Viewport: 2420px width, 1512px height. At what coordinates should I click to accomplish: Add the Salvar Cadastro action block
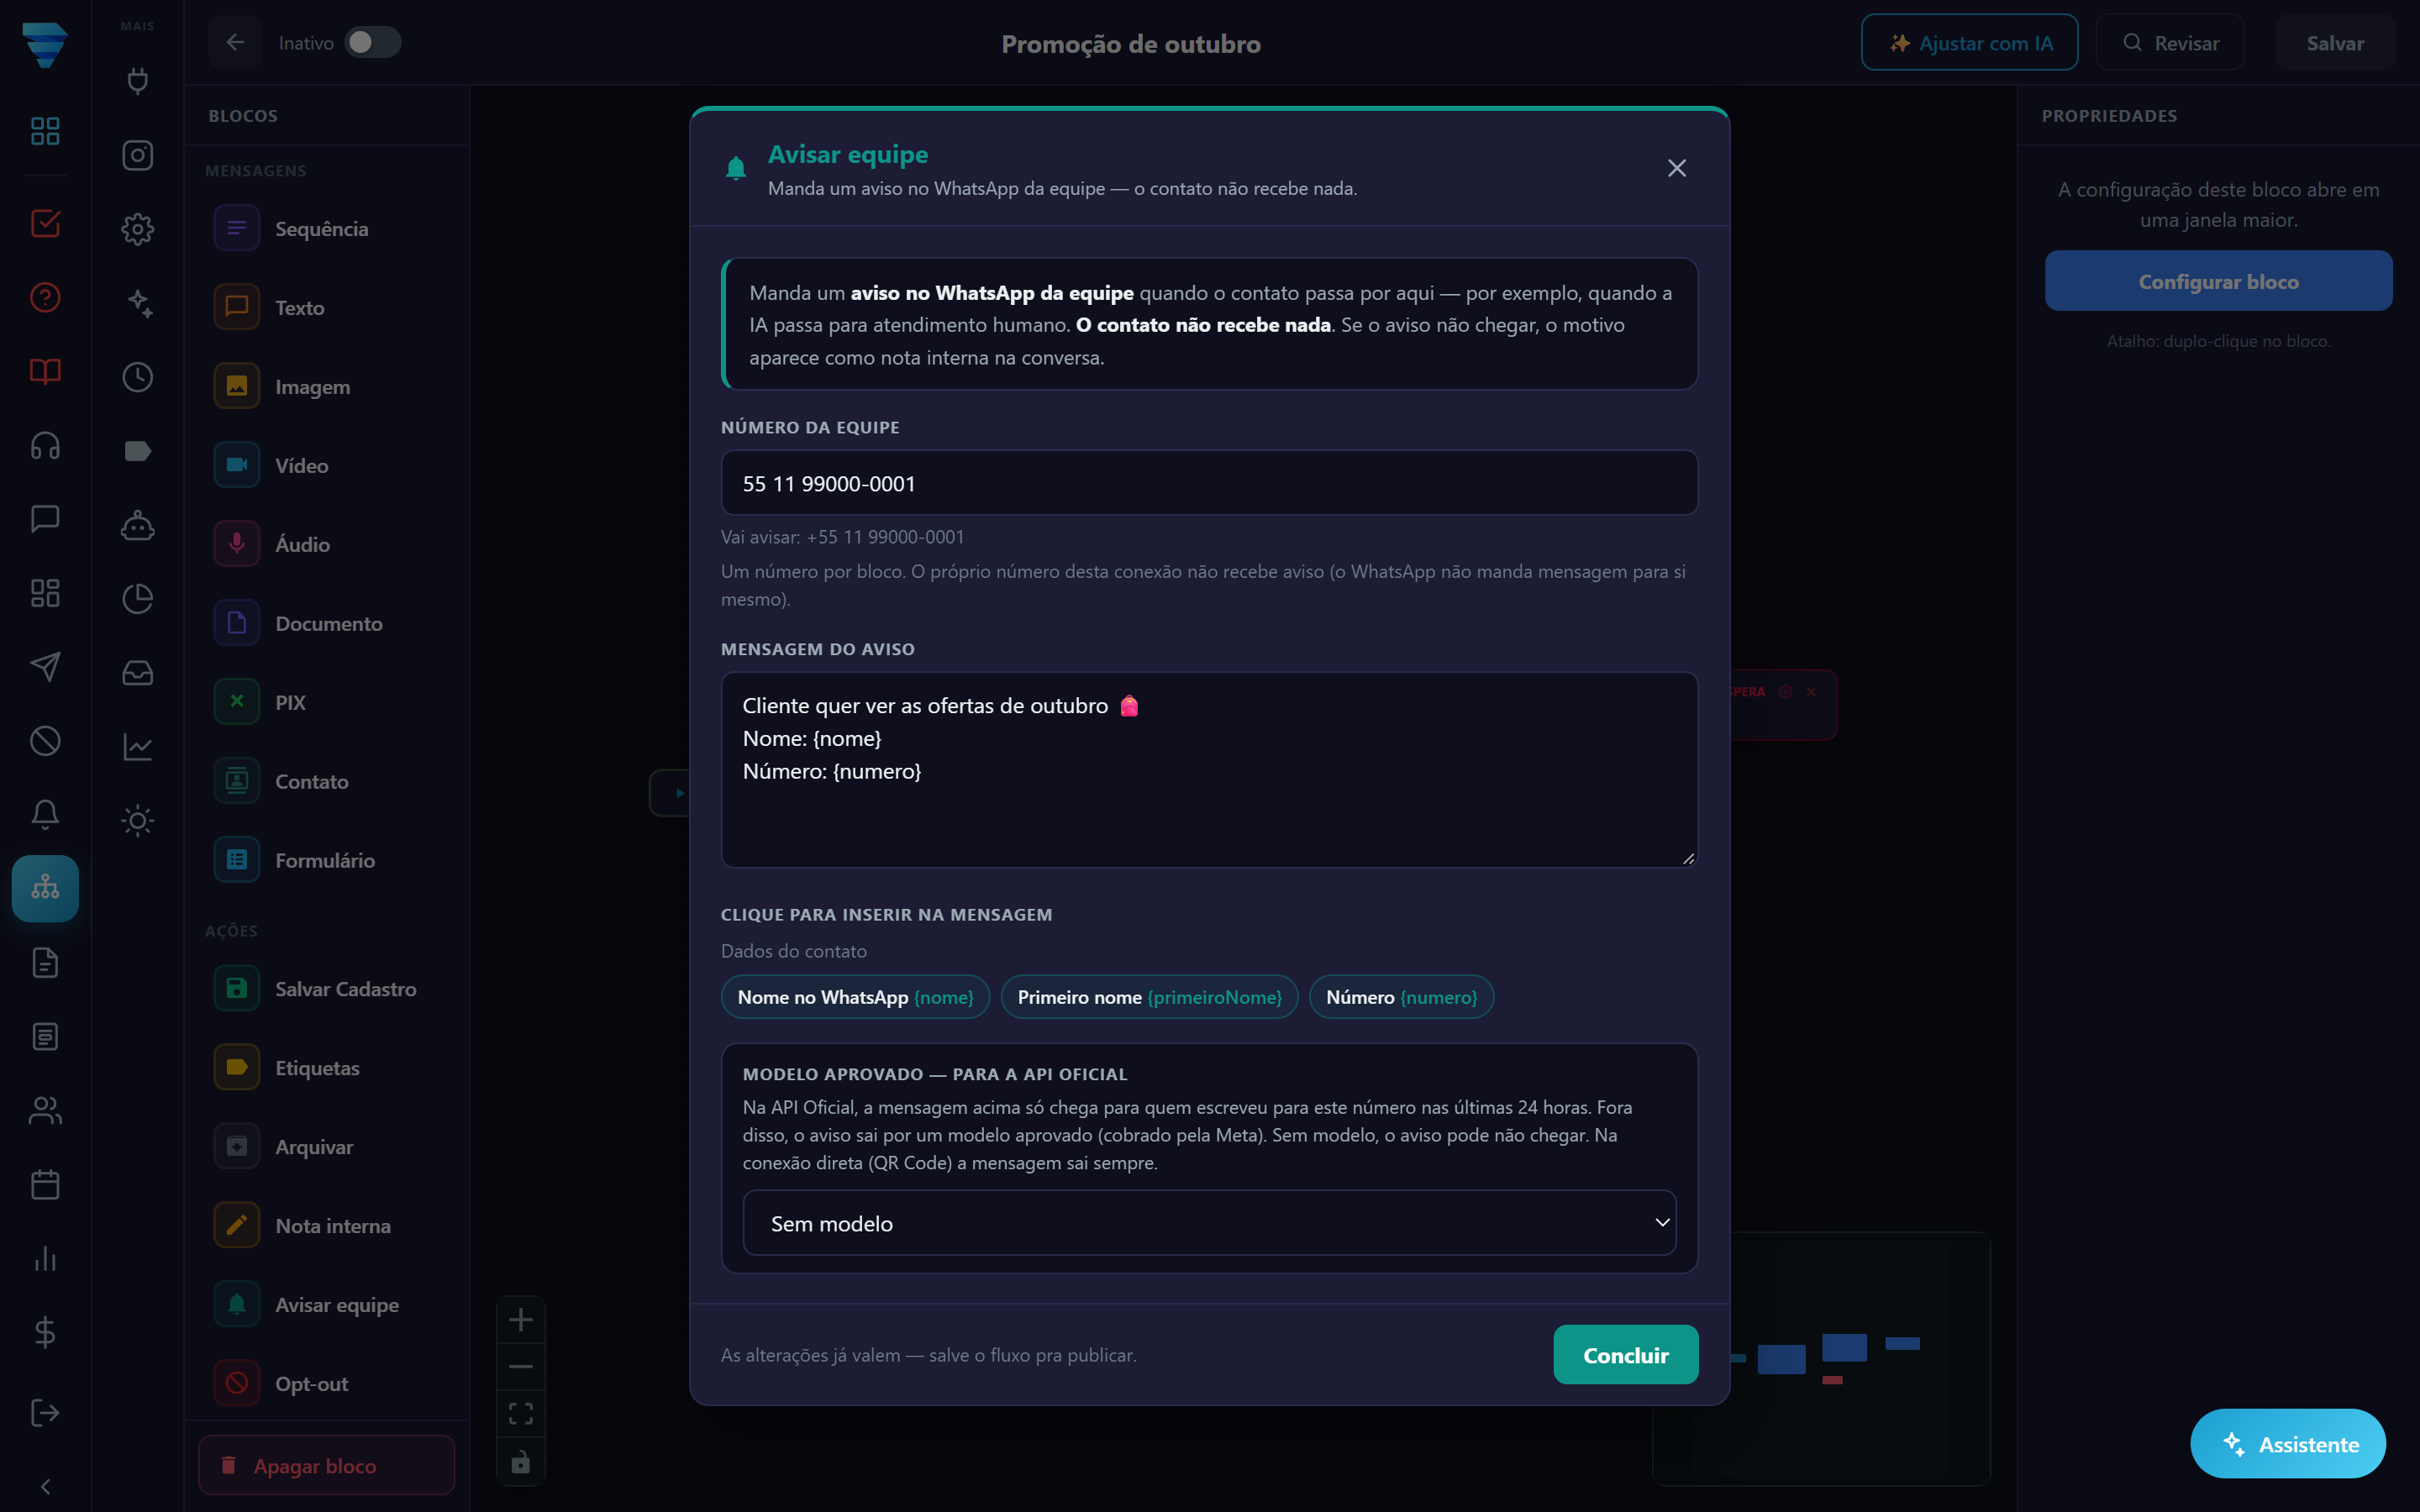pos(326,988)
